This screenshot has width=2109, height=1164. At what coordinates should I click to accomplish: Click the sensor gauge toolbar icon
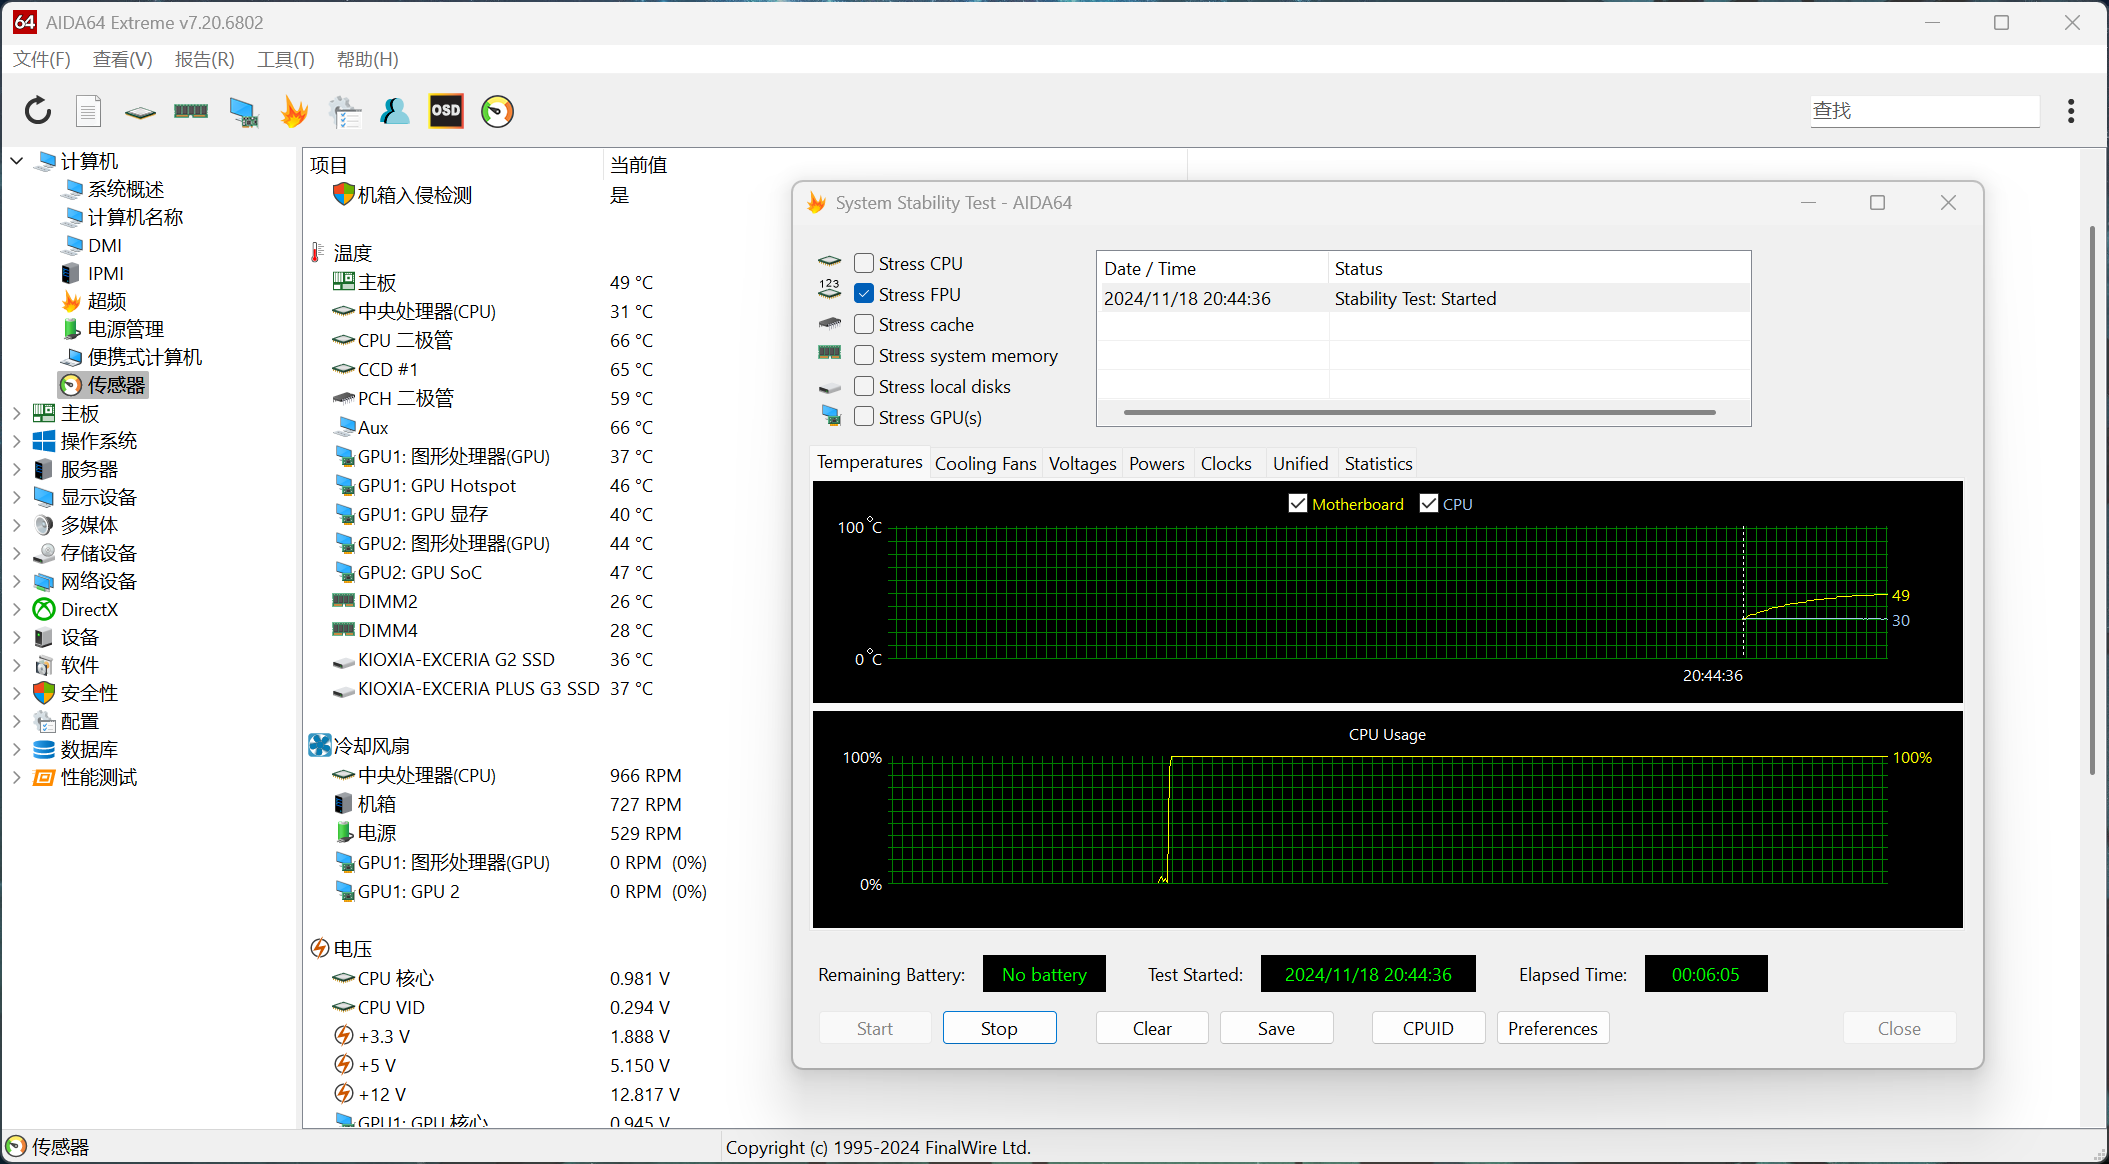[x=497, y=111]
